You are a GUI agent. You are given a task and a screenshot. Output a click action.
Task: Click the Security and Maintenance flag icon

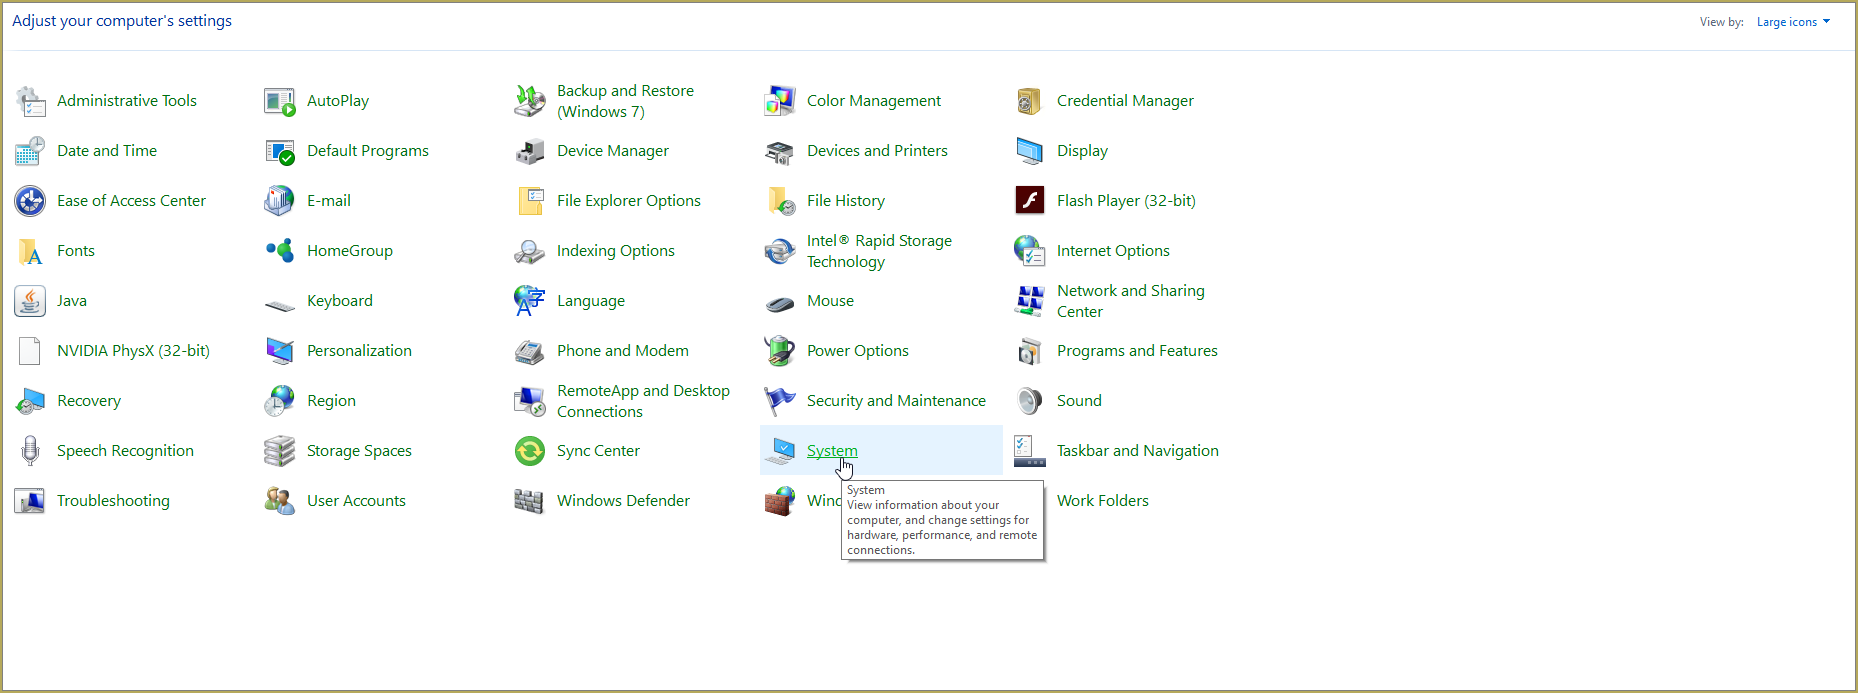coord(780,401)
